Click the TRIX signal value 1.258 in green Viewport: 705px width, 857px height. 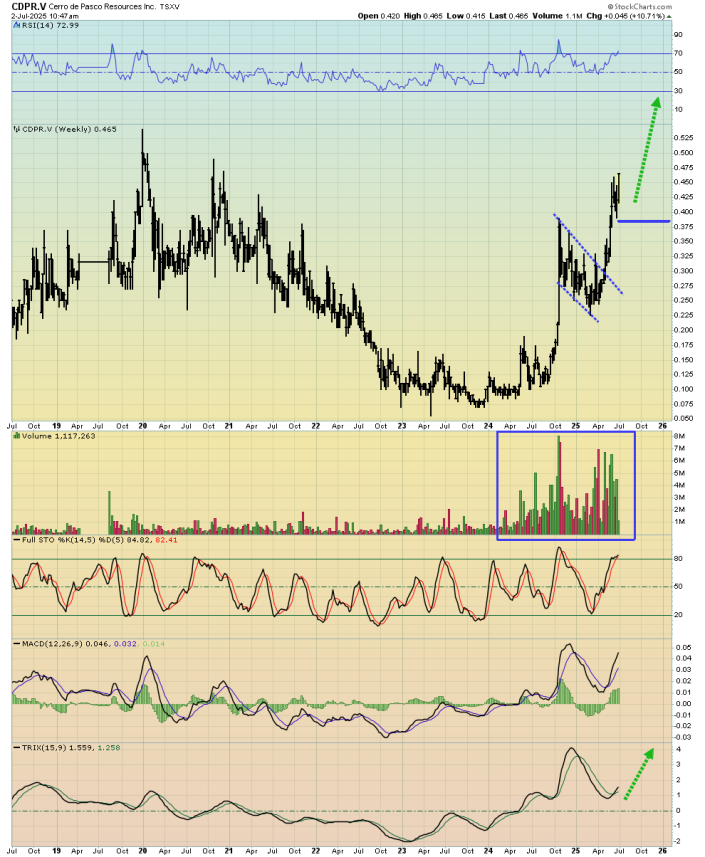109,747
